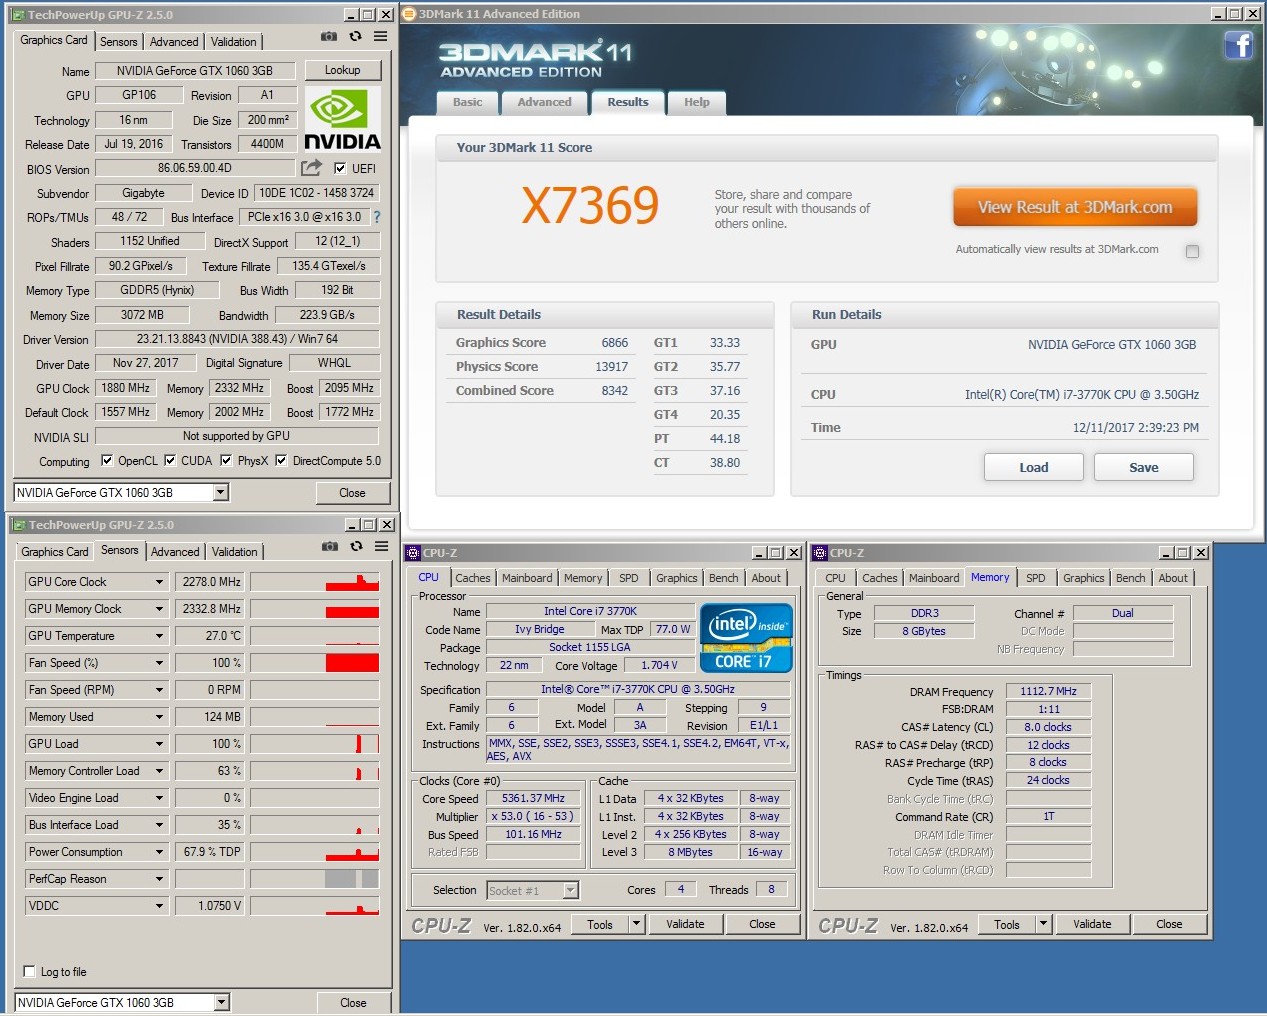Open the Memory Used sensor dropdown
This screenshot has width=1267, height=1016.
pyautogui.click(x=159, y=717)
